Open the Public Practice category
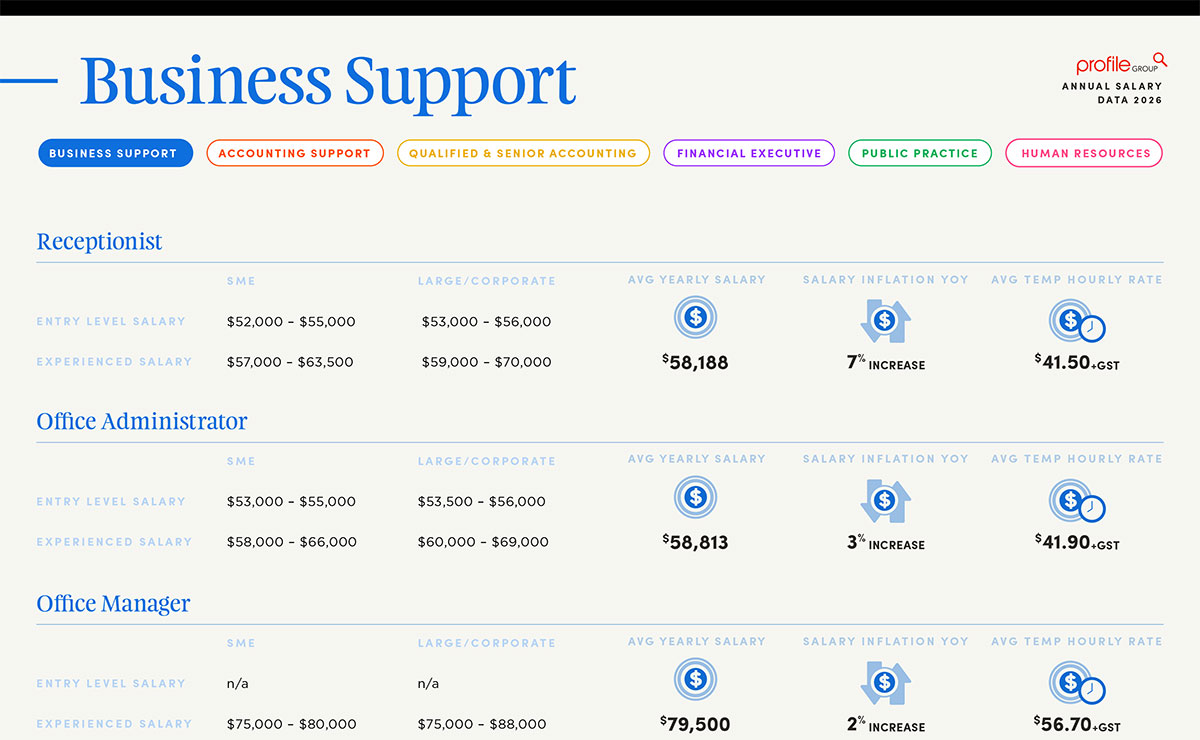The image size is (1200, 740). 920,153
